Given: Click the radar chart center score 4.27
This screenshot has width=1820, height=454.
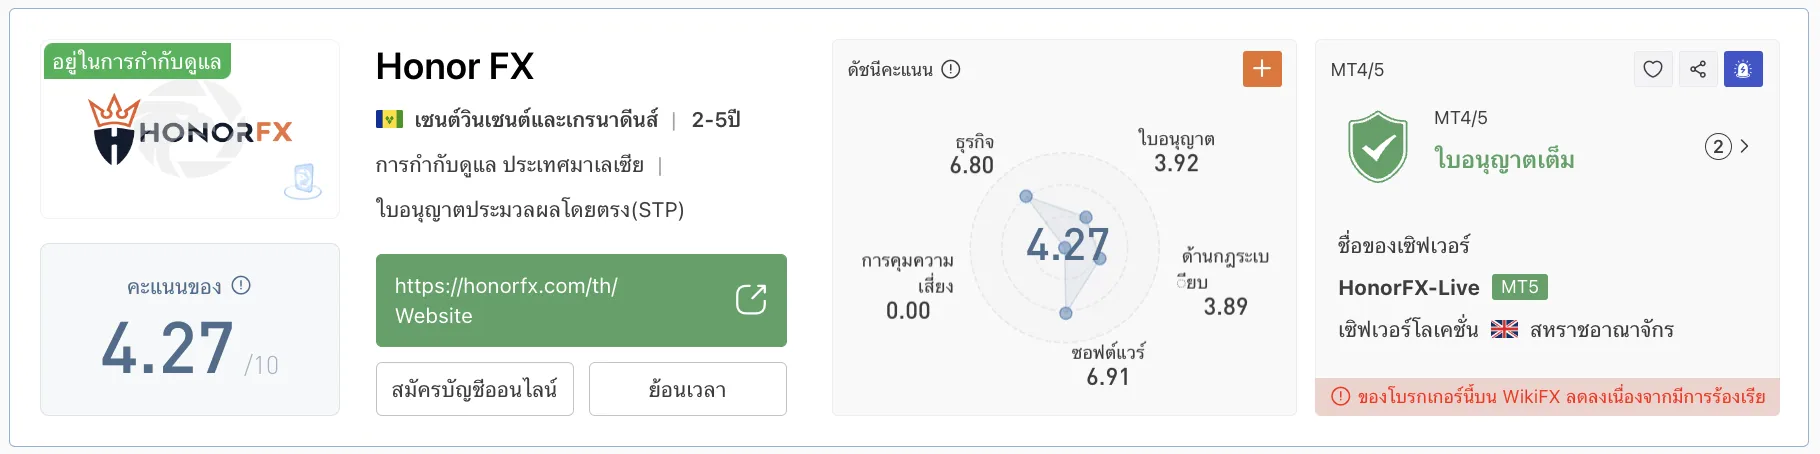Looking at the screenshot, I should click(1067, 244).
